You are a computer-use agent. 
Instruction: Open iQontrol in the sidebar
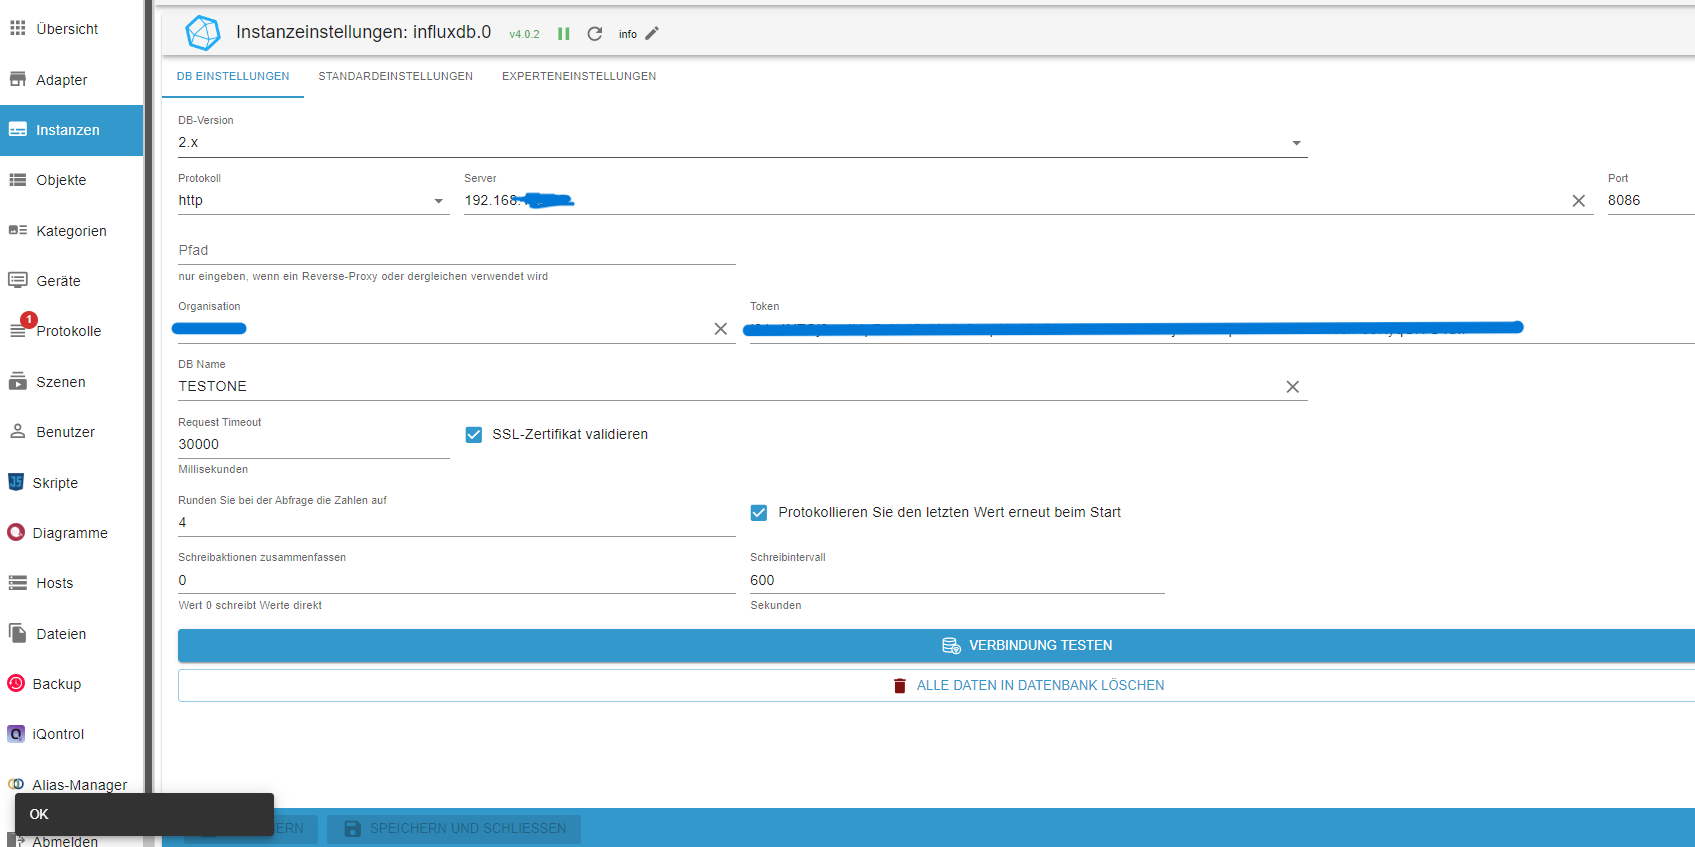72,734
